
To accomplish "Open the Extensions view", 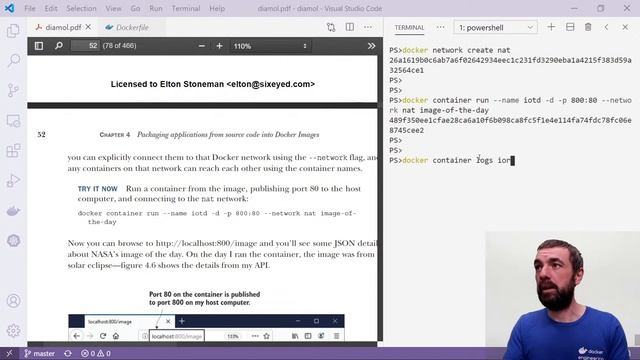I will pos(13,151).
